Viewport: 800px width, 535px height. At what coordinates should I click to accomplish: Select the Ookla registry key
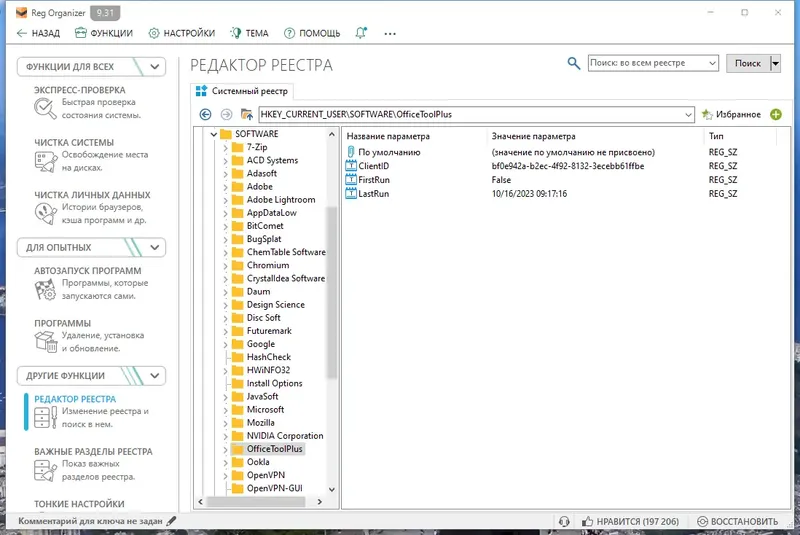coord(258,462)
